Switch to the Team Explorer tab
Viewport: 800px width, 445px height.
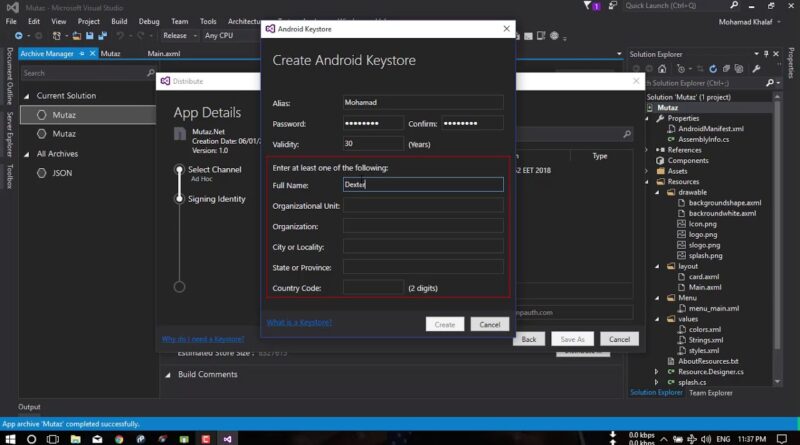click(x=711, y=393)
